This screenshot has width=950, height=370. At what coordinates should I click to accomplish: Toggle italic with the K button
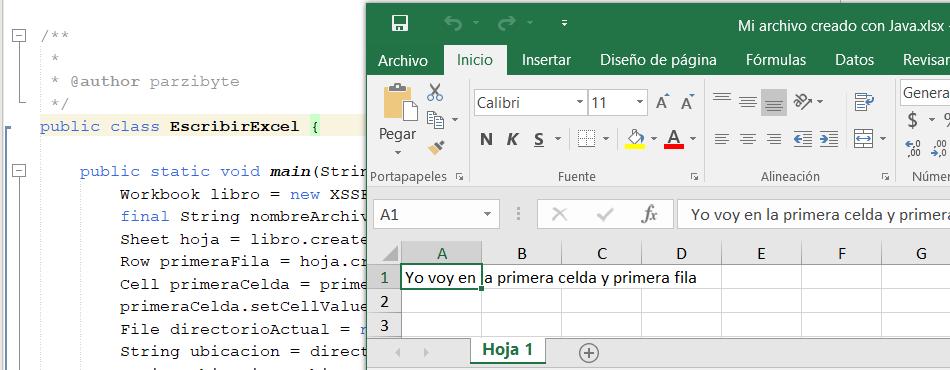[512, 140]
